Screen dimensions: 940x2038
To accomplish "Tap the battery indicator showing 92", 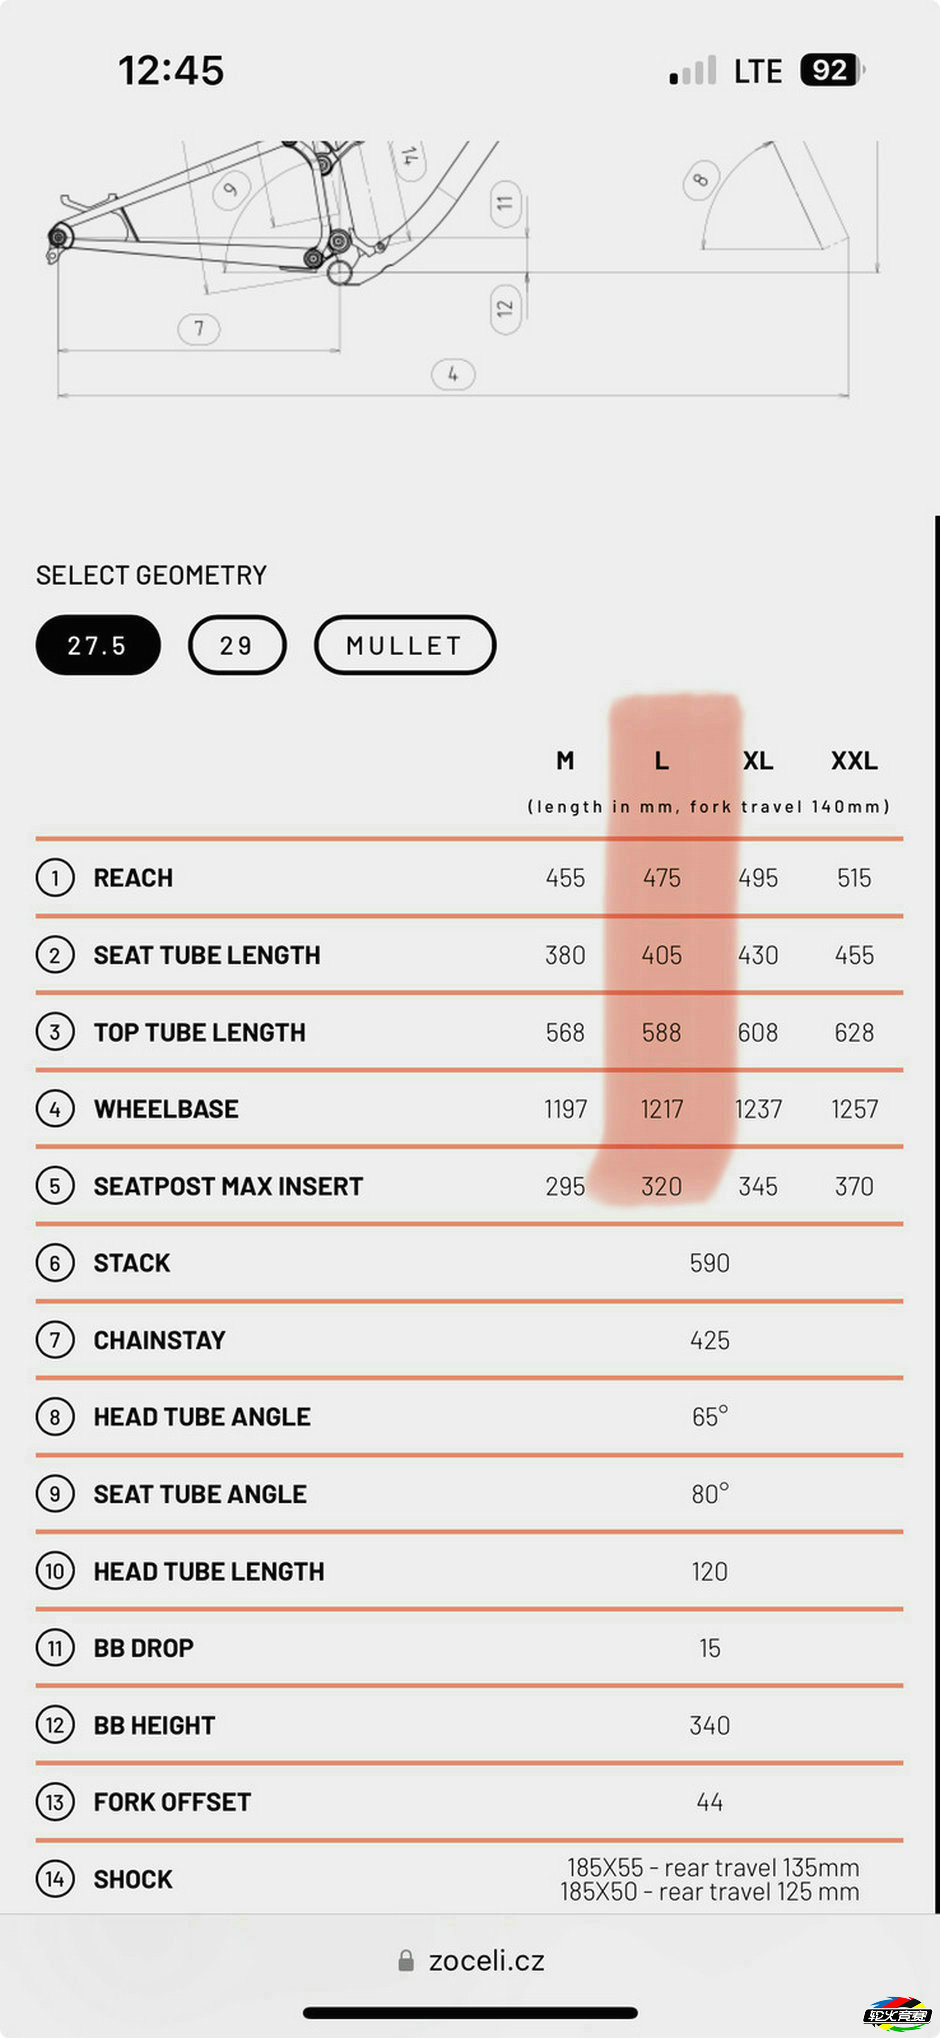I will click(x=832, y=70).
